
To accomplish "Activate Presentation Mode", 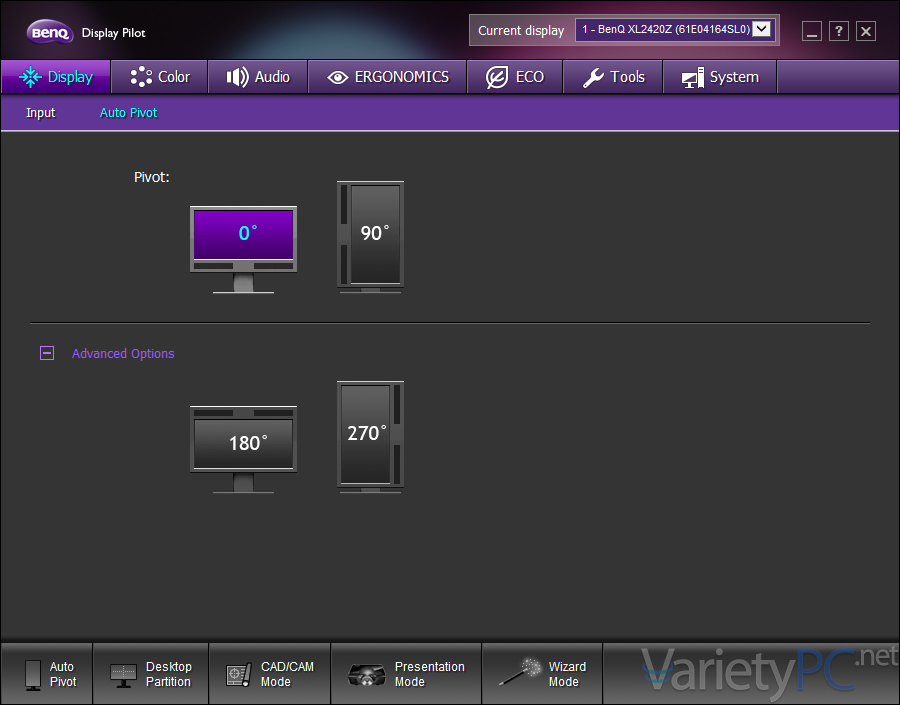I will 405,673.
